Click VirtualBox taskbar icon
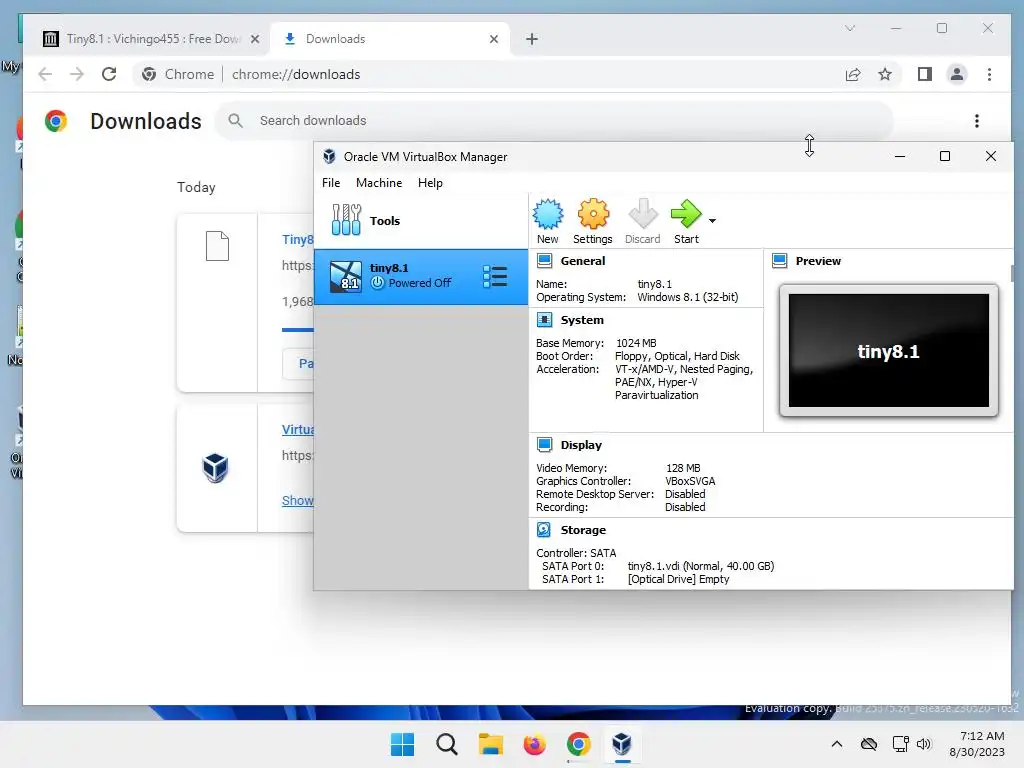 click(x=622, y=744)
